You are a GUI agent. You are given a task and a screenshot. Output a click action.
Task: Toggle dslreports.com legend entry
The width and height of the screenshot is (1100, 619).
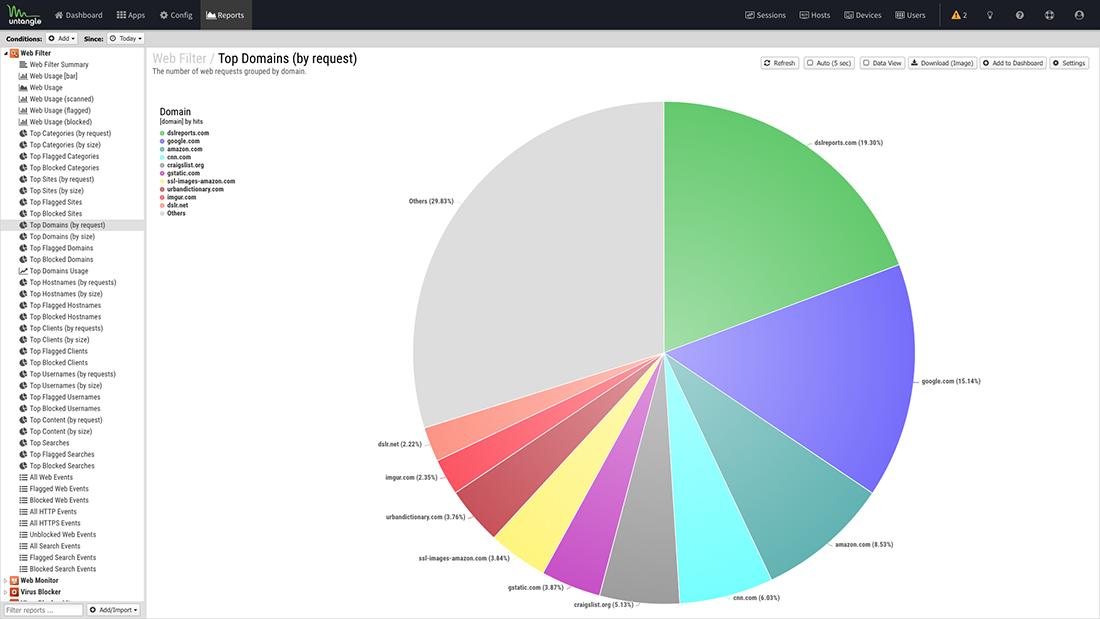[185, 133]
